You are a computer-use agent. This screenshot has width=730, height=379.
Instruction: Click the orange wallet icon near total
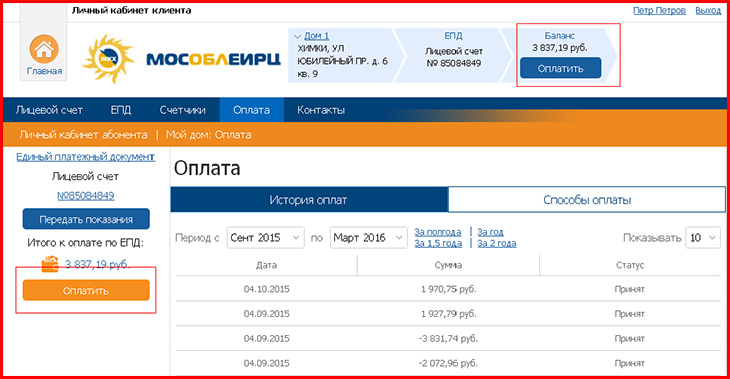tap(50, 264)
